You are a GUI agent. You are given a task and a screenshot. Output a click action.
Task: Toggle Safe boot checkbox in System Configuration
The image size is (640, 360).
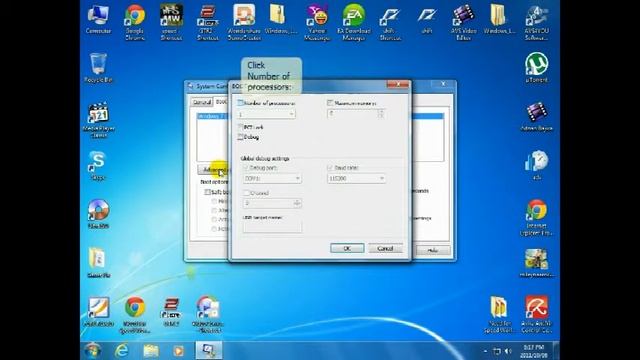click(x=207, y=192)
